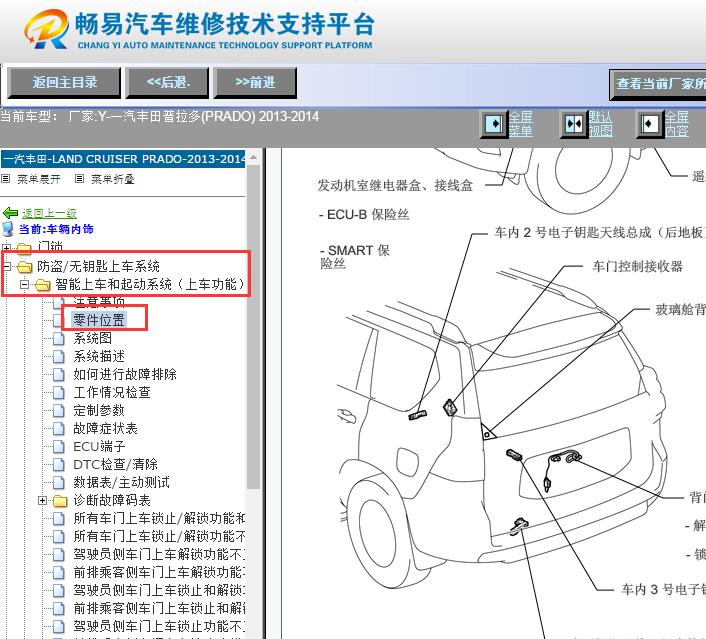Open the ECU端子 page
Image resolution: width=706 pixels, height=639 pixels.
tap(100, 446)
